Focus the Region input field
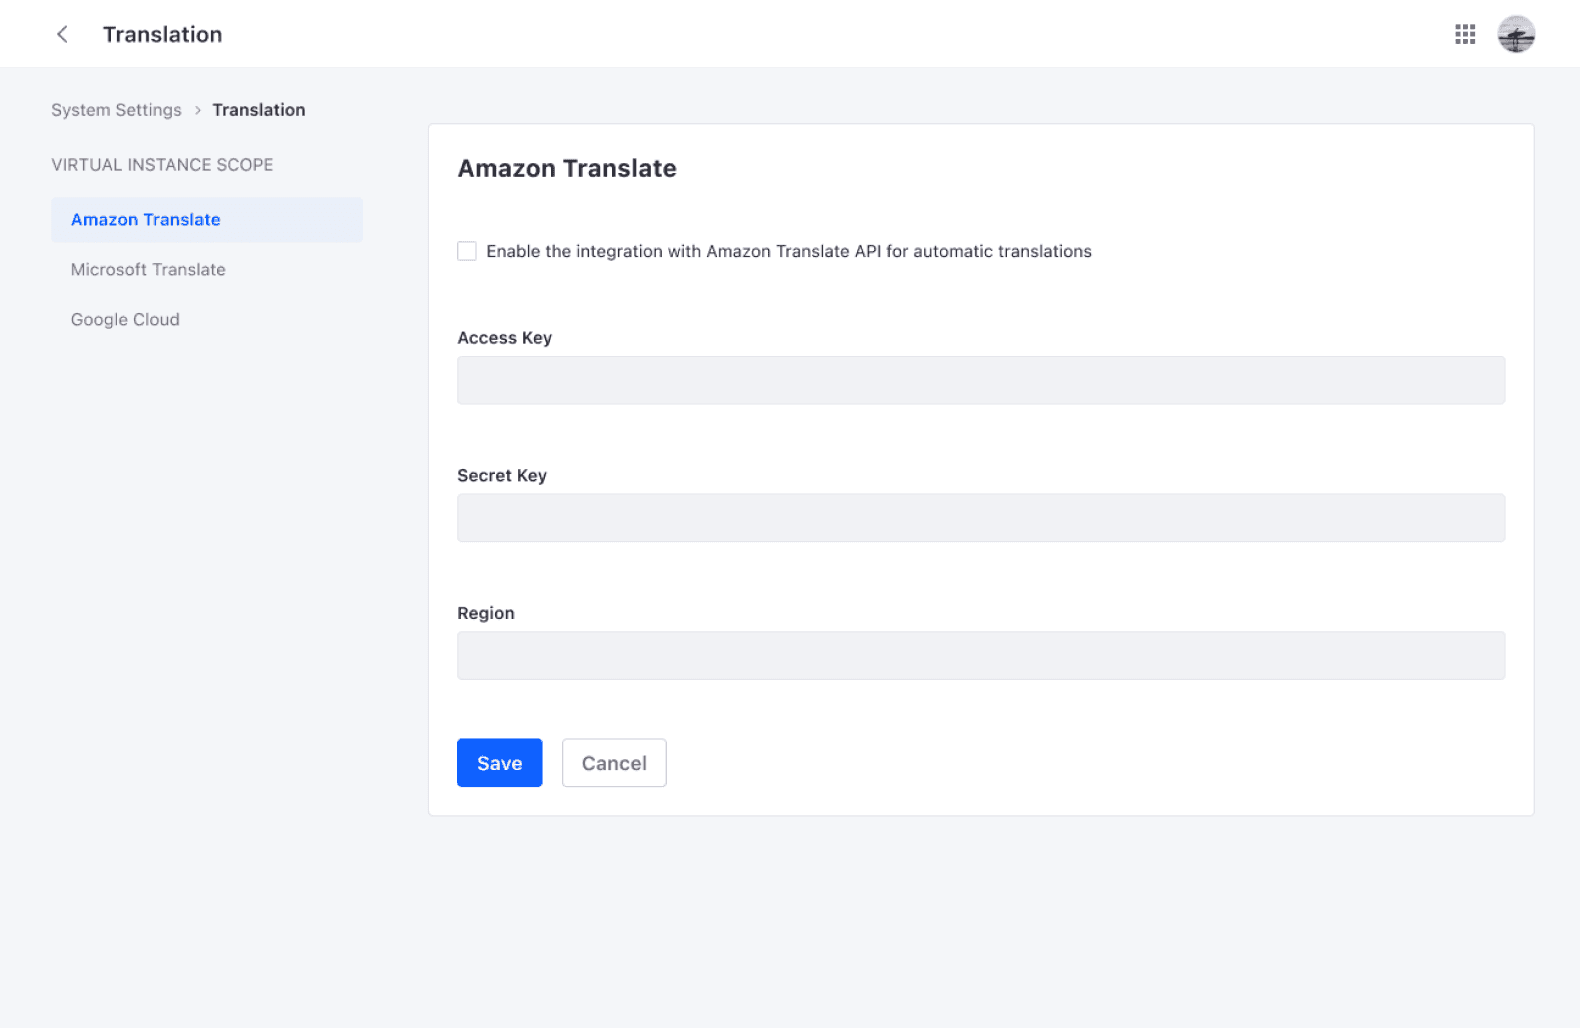 980,656
